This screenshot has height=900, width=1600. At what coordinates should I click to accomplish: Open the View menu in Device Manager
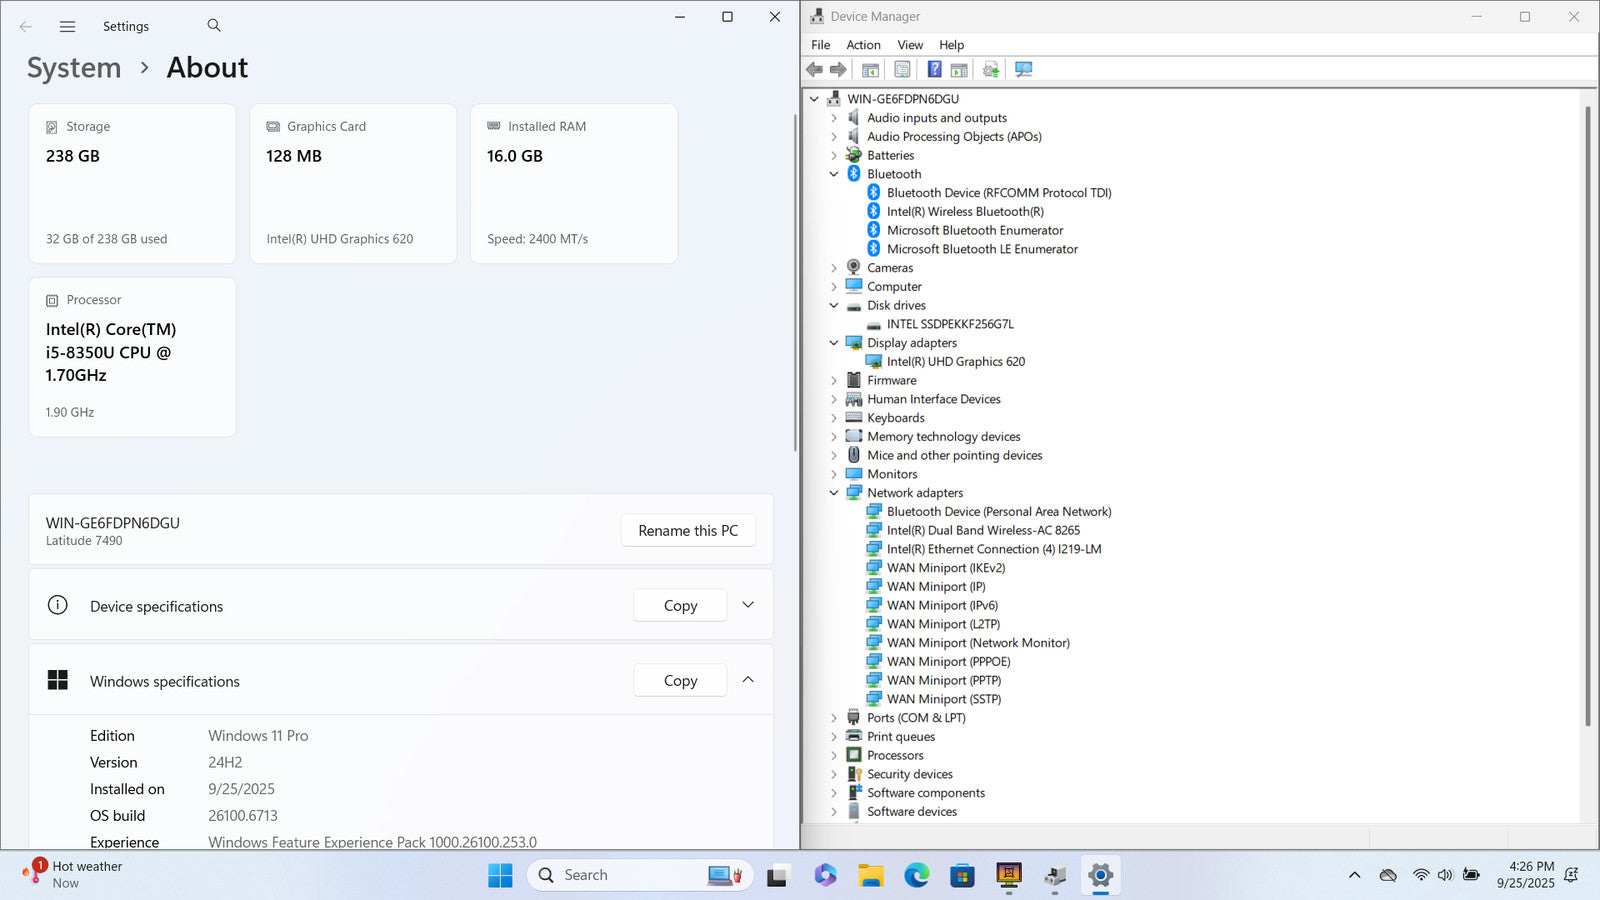tap(909, 45)
